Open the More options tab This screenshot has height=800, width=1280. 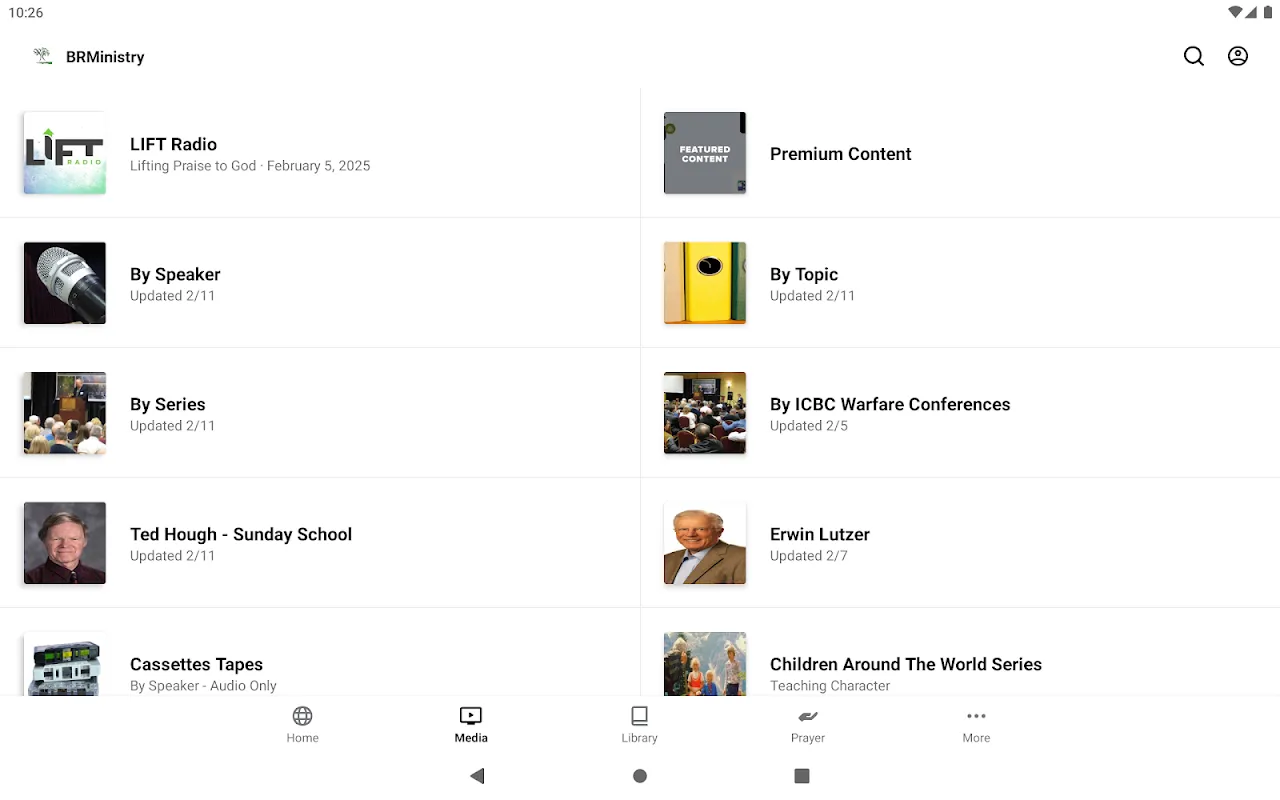(x=976, y=724)
